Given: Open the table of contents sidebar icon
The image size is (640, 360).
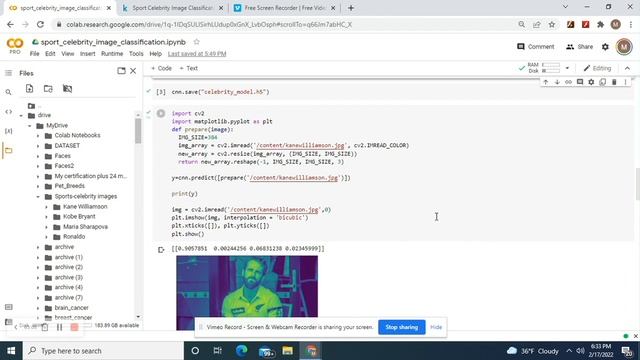Looking at the screenshot, I should click(9, 73).
